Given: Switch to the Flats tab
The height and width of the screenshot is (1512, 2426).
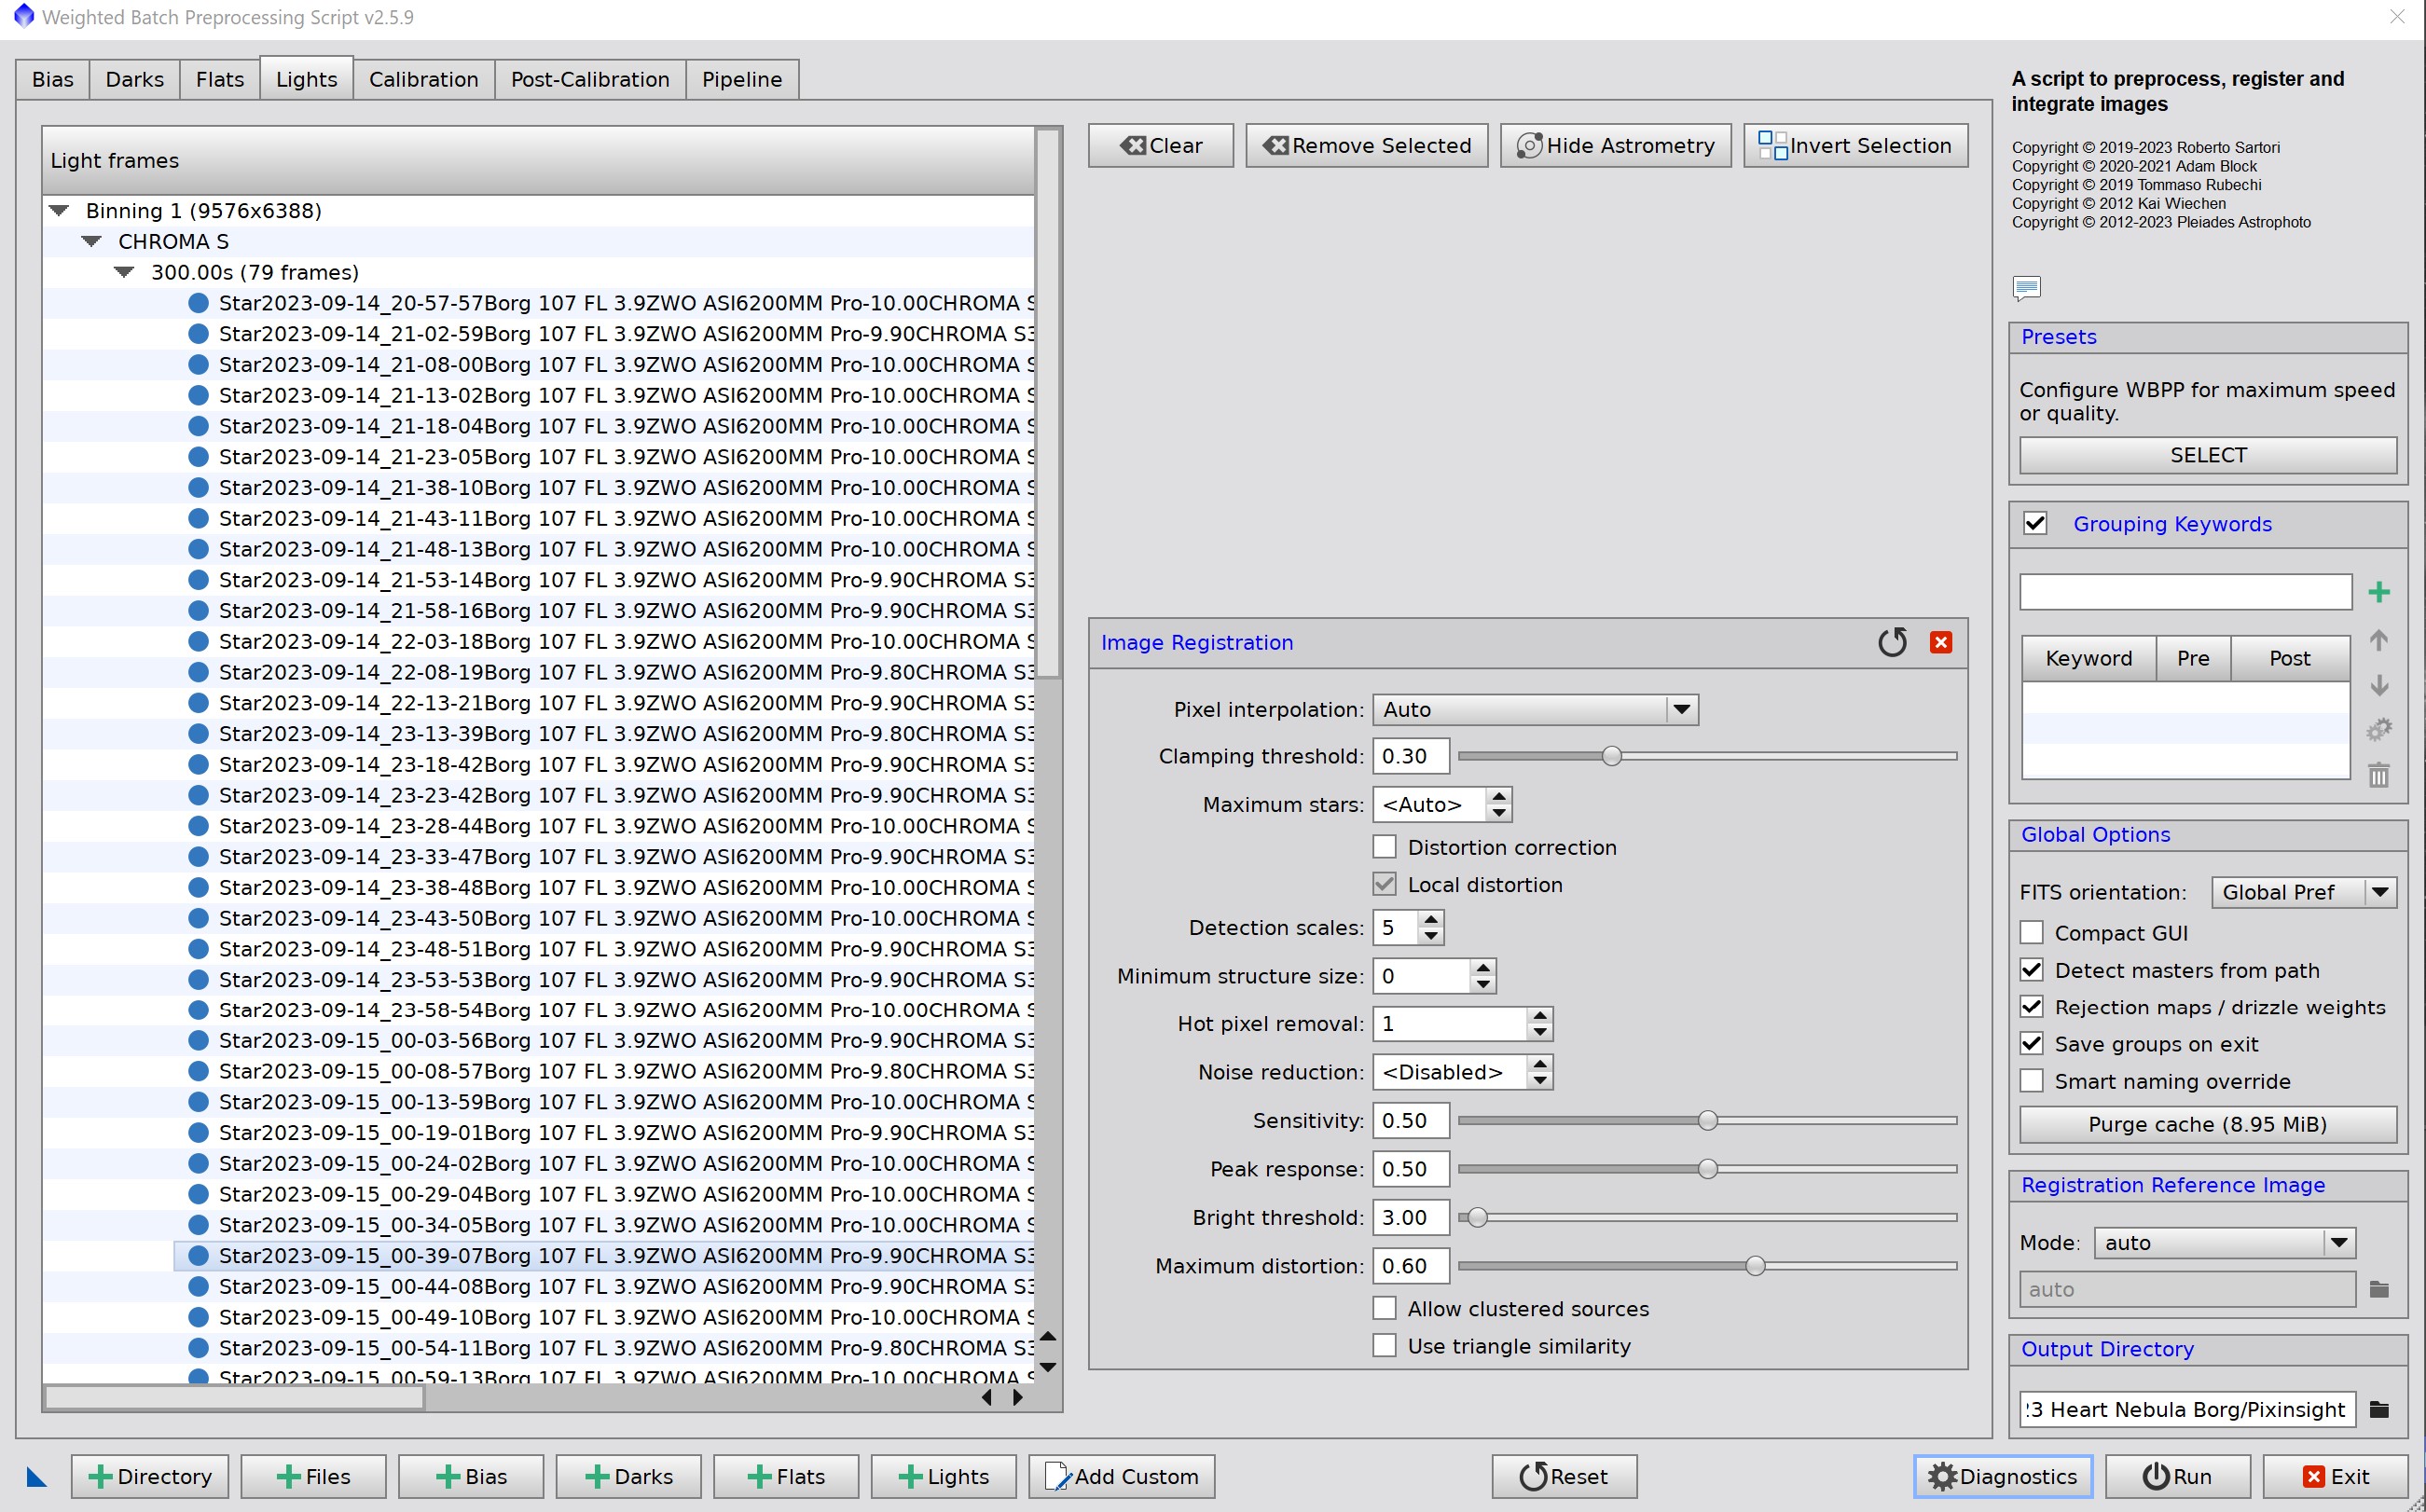Looking at the screenshot, I should pos(220,79).
